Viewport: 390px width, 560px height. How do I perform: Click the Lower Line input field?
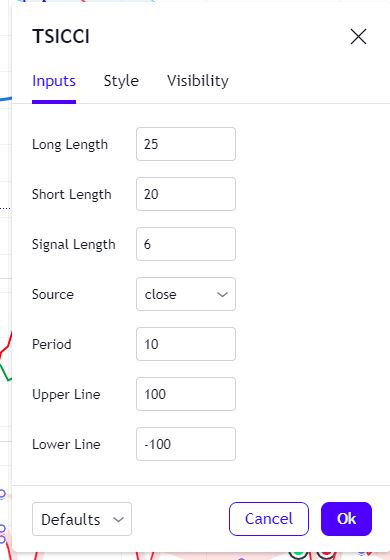pos(186,444)
